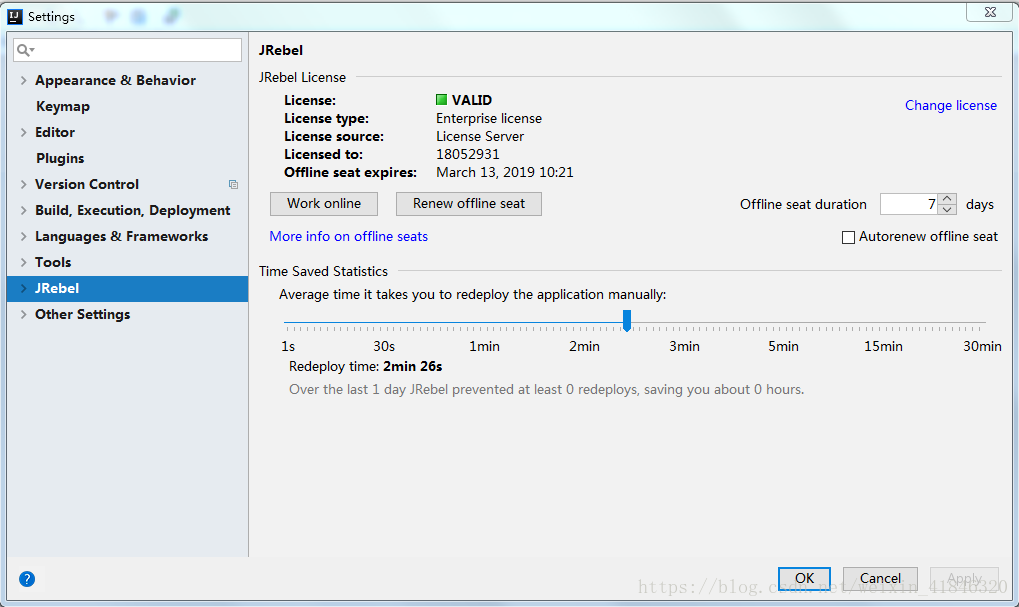
Task: Expand Languages & Frameworks node
Action: click(x=23, y=237)
